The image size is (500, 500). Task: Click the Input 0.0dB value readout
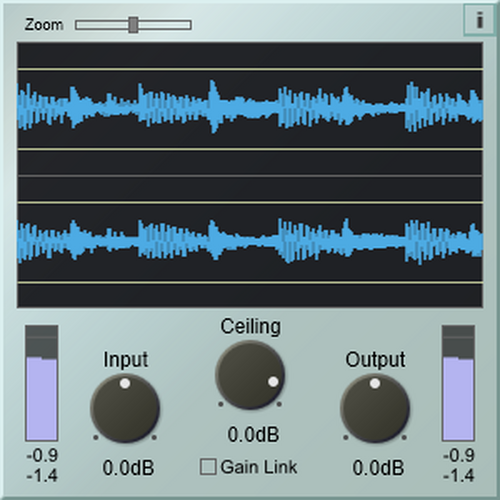tap(128, 468)
